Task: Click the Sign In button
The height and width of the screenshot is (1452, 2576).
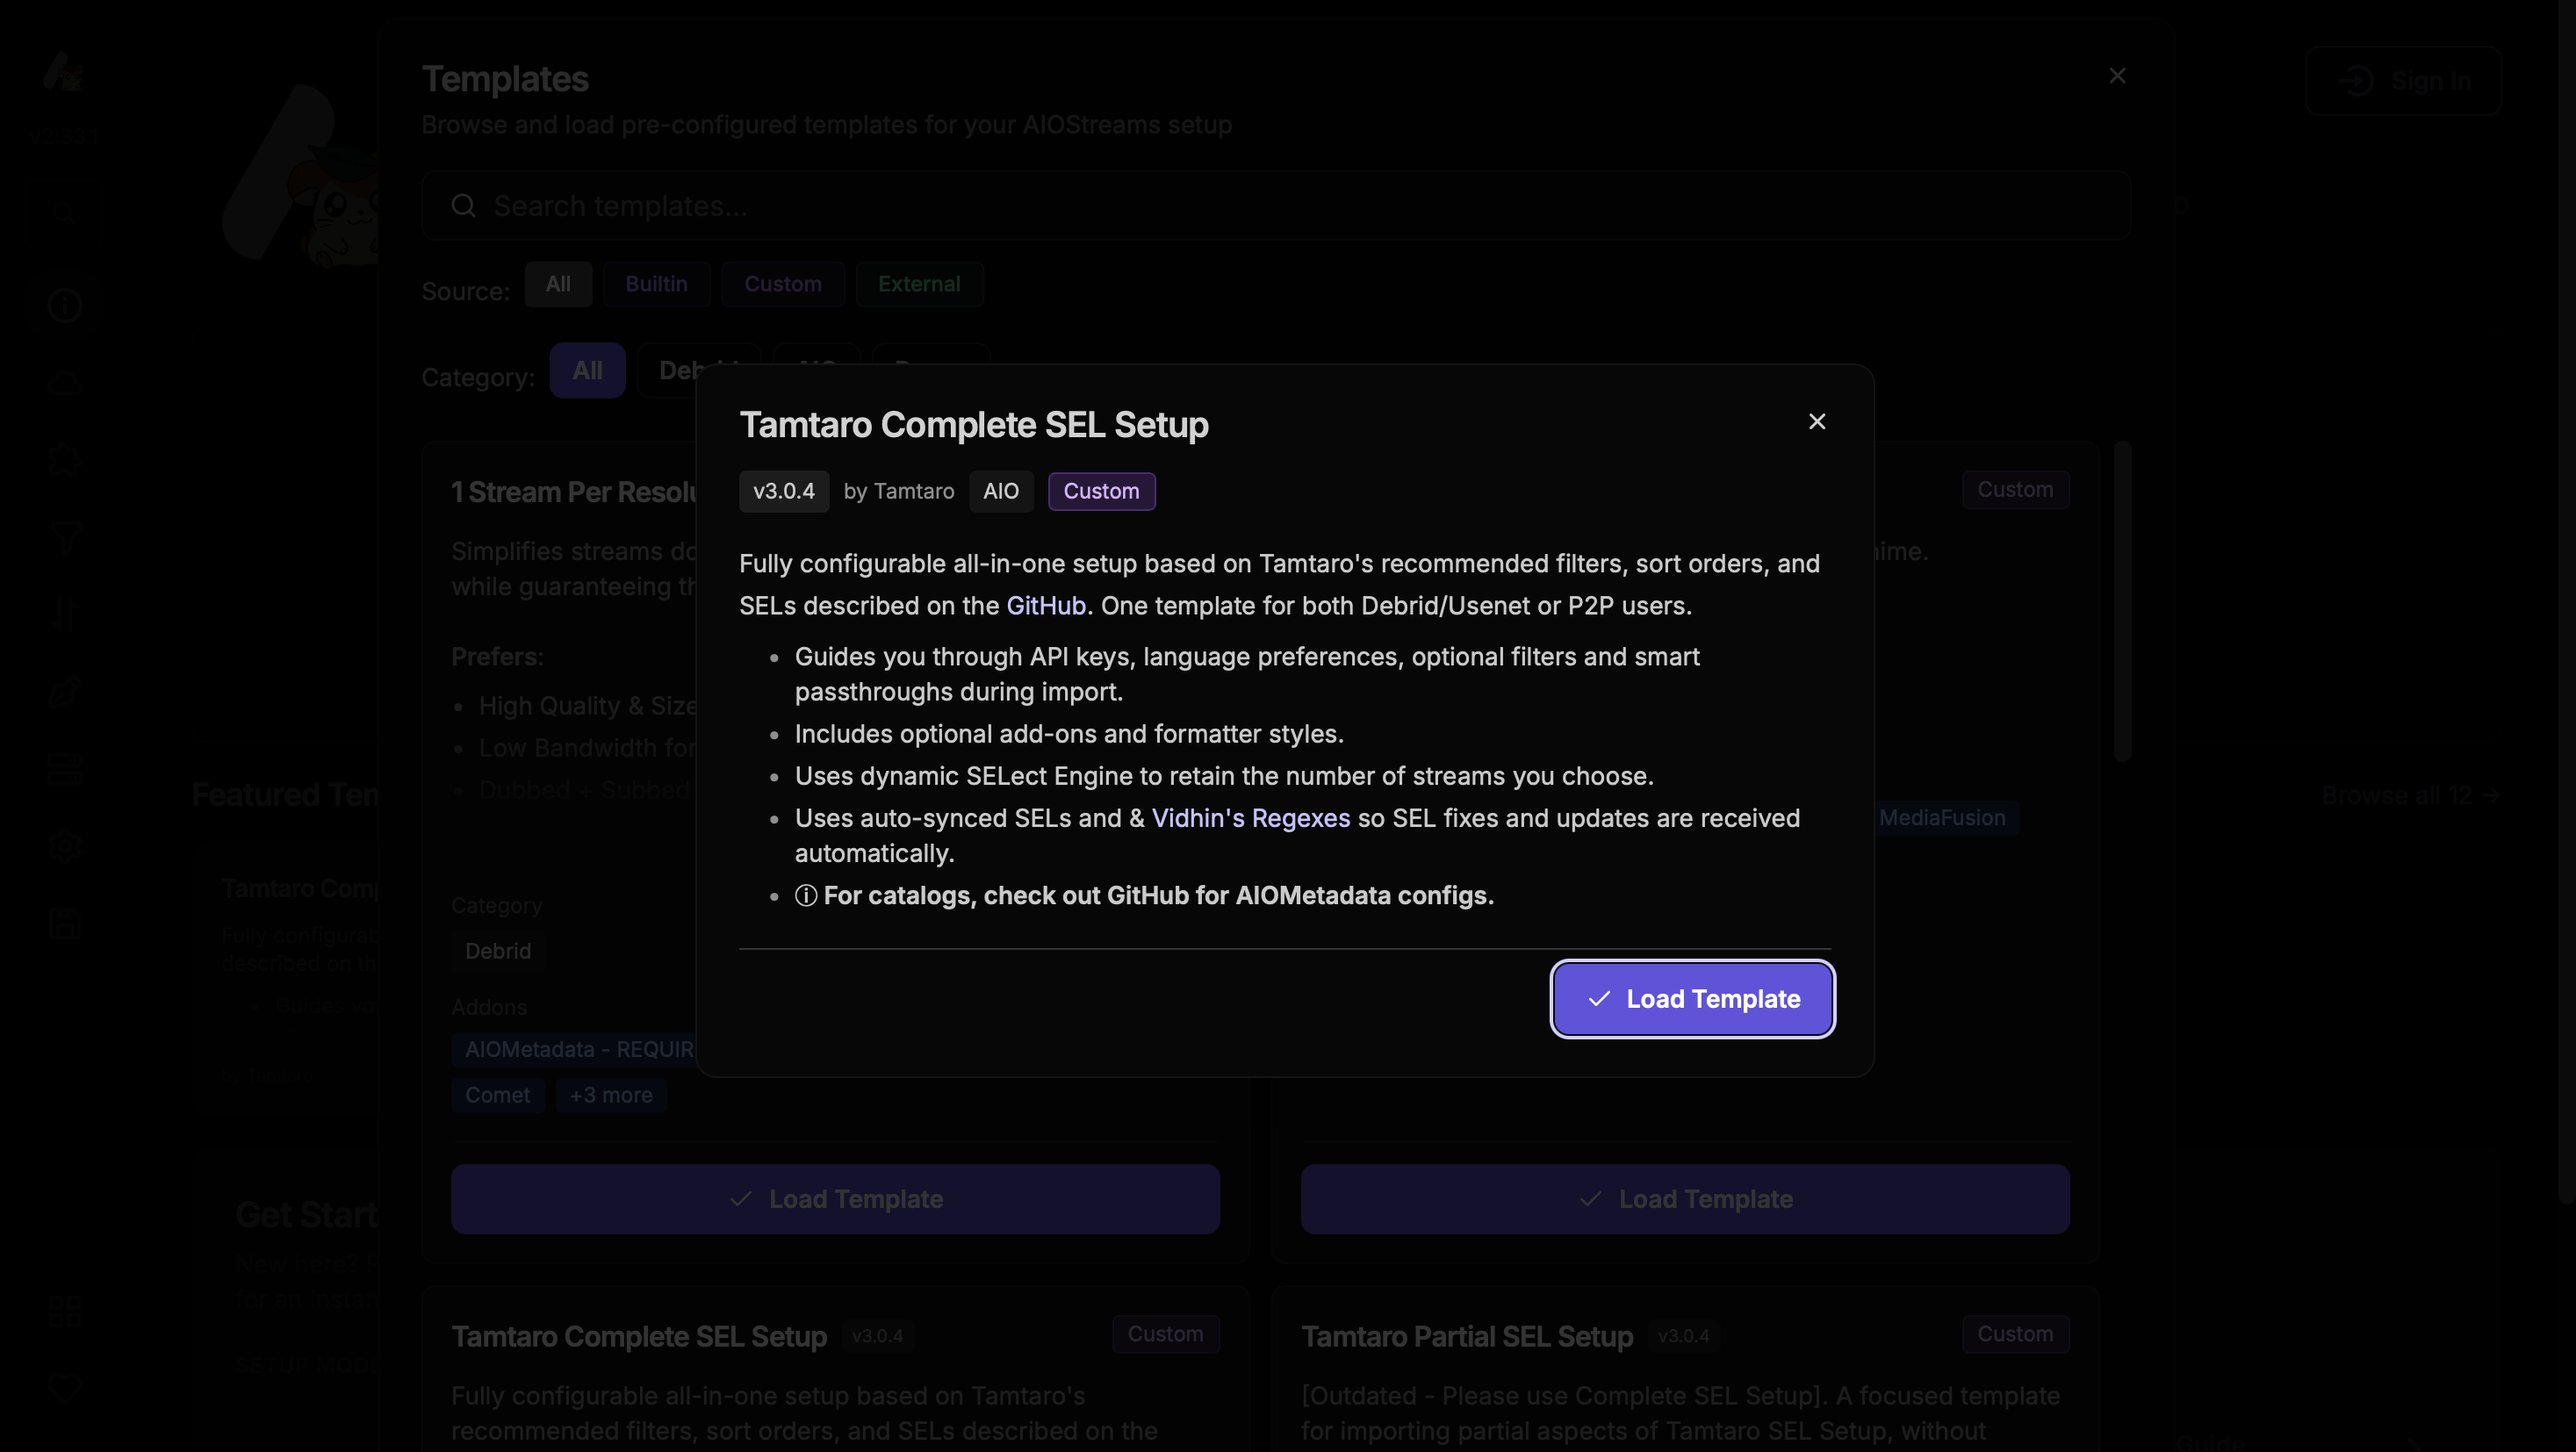Action: pos(2403,81)
